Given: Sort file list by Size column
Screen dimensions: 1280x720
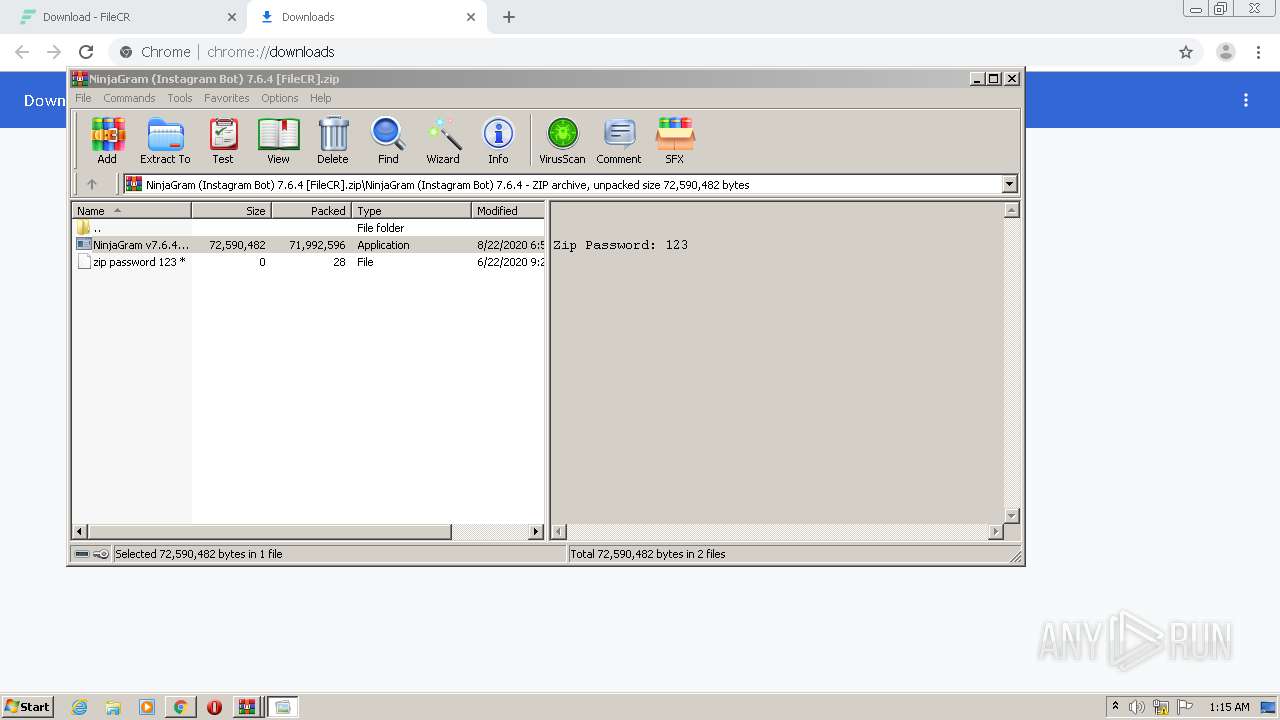Looking at the screenshot, I should (231, 210).
